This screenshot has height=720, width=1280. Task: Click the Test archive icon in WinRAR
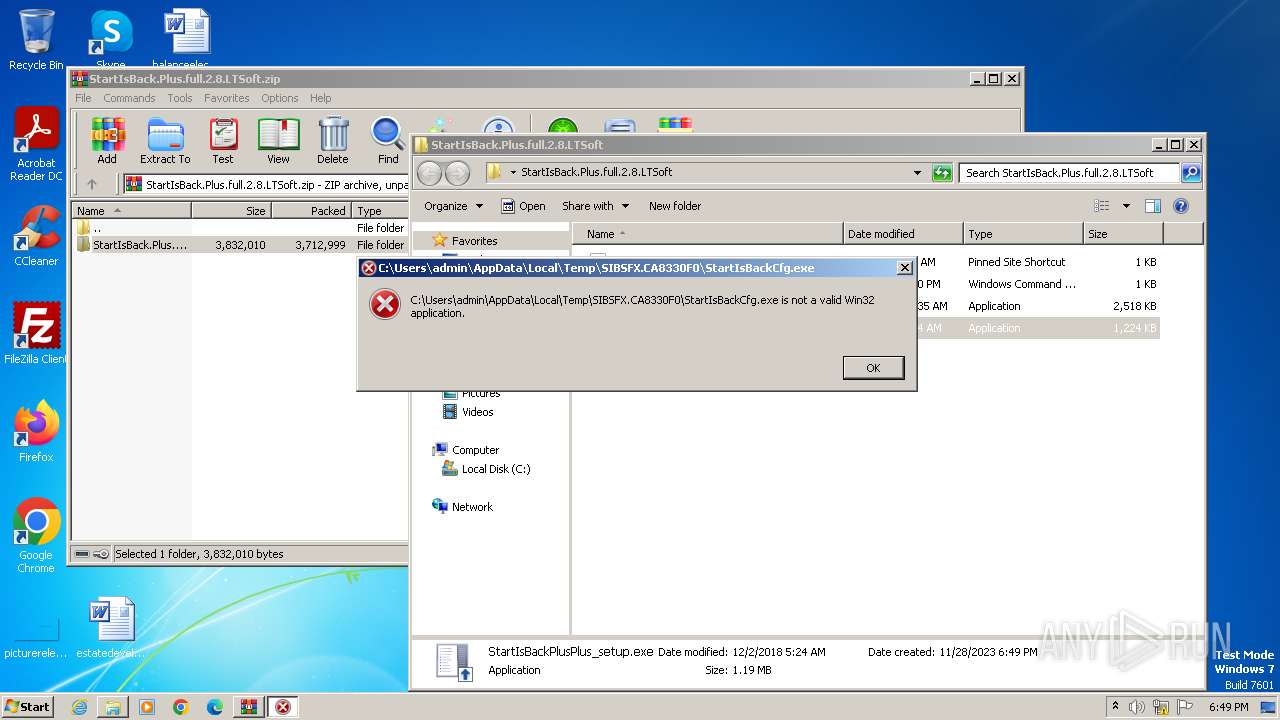[223, 141]
